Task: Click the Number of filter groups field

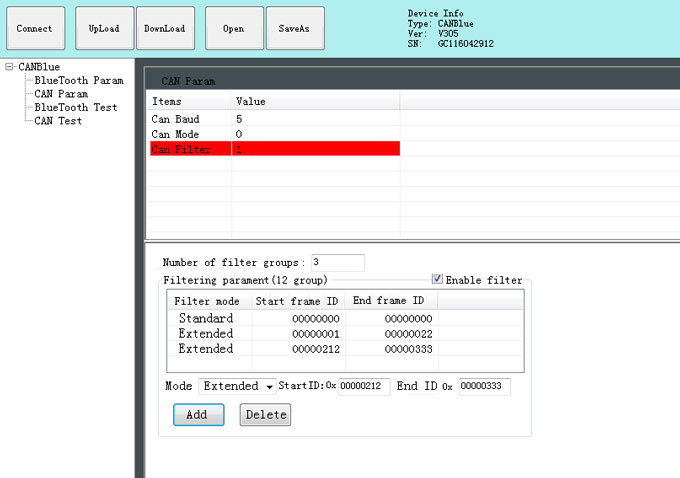Action: point(337,262)
